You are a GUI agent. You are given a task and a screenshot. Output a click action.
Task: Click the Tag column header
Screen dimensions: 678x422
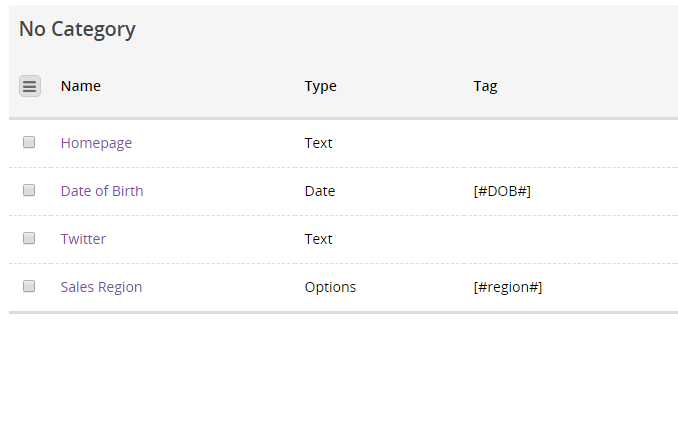(485, 86)
